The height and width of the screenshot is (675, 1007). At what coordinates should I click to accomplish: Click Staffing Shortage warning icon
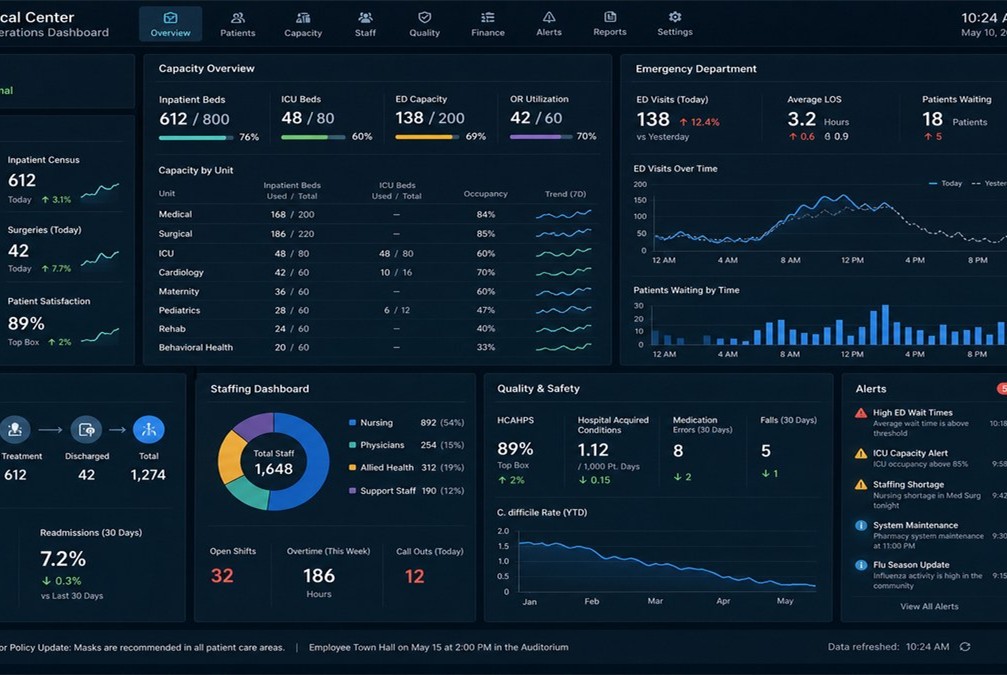[861, 485]
